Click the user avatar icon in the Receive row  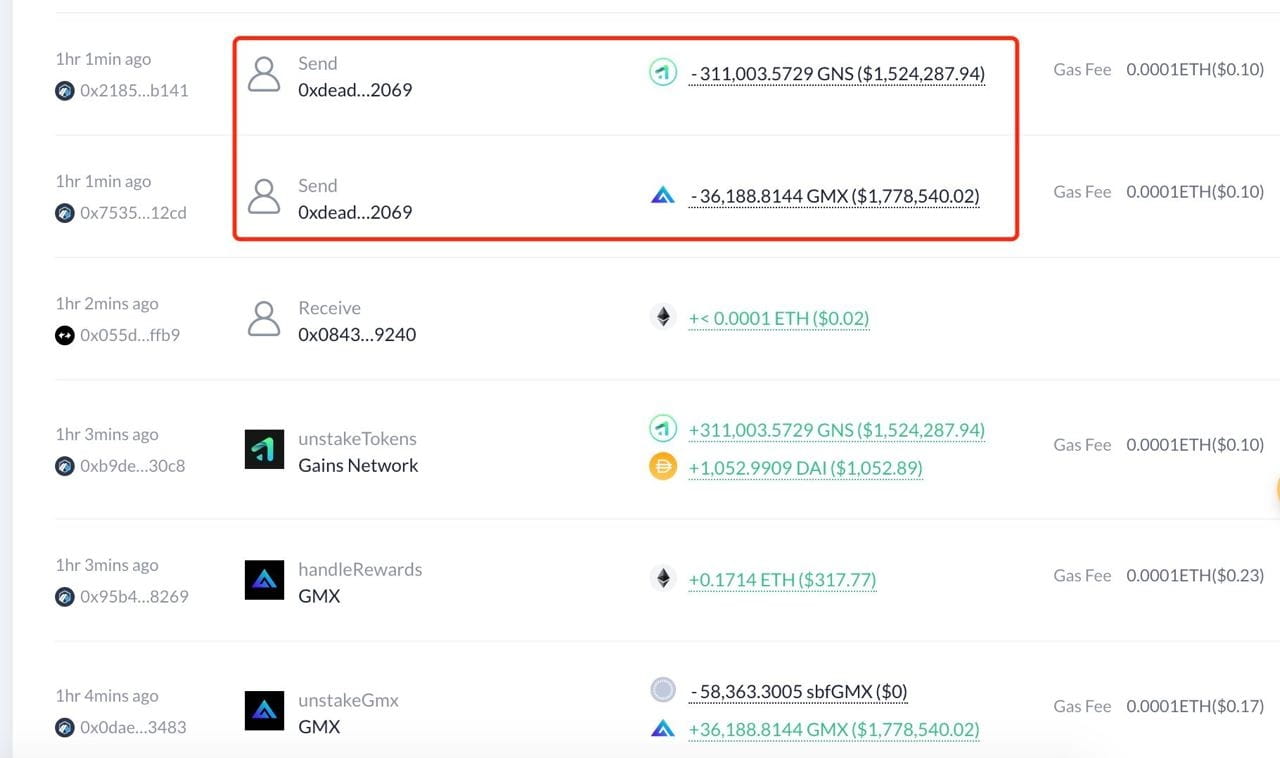point(264,319)
